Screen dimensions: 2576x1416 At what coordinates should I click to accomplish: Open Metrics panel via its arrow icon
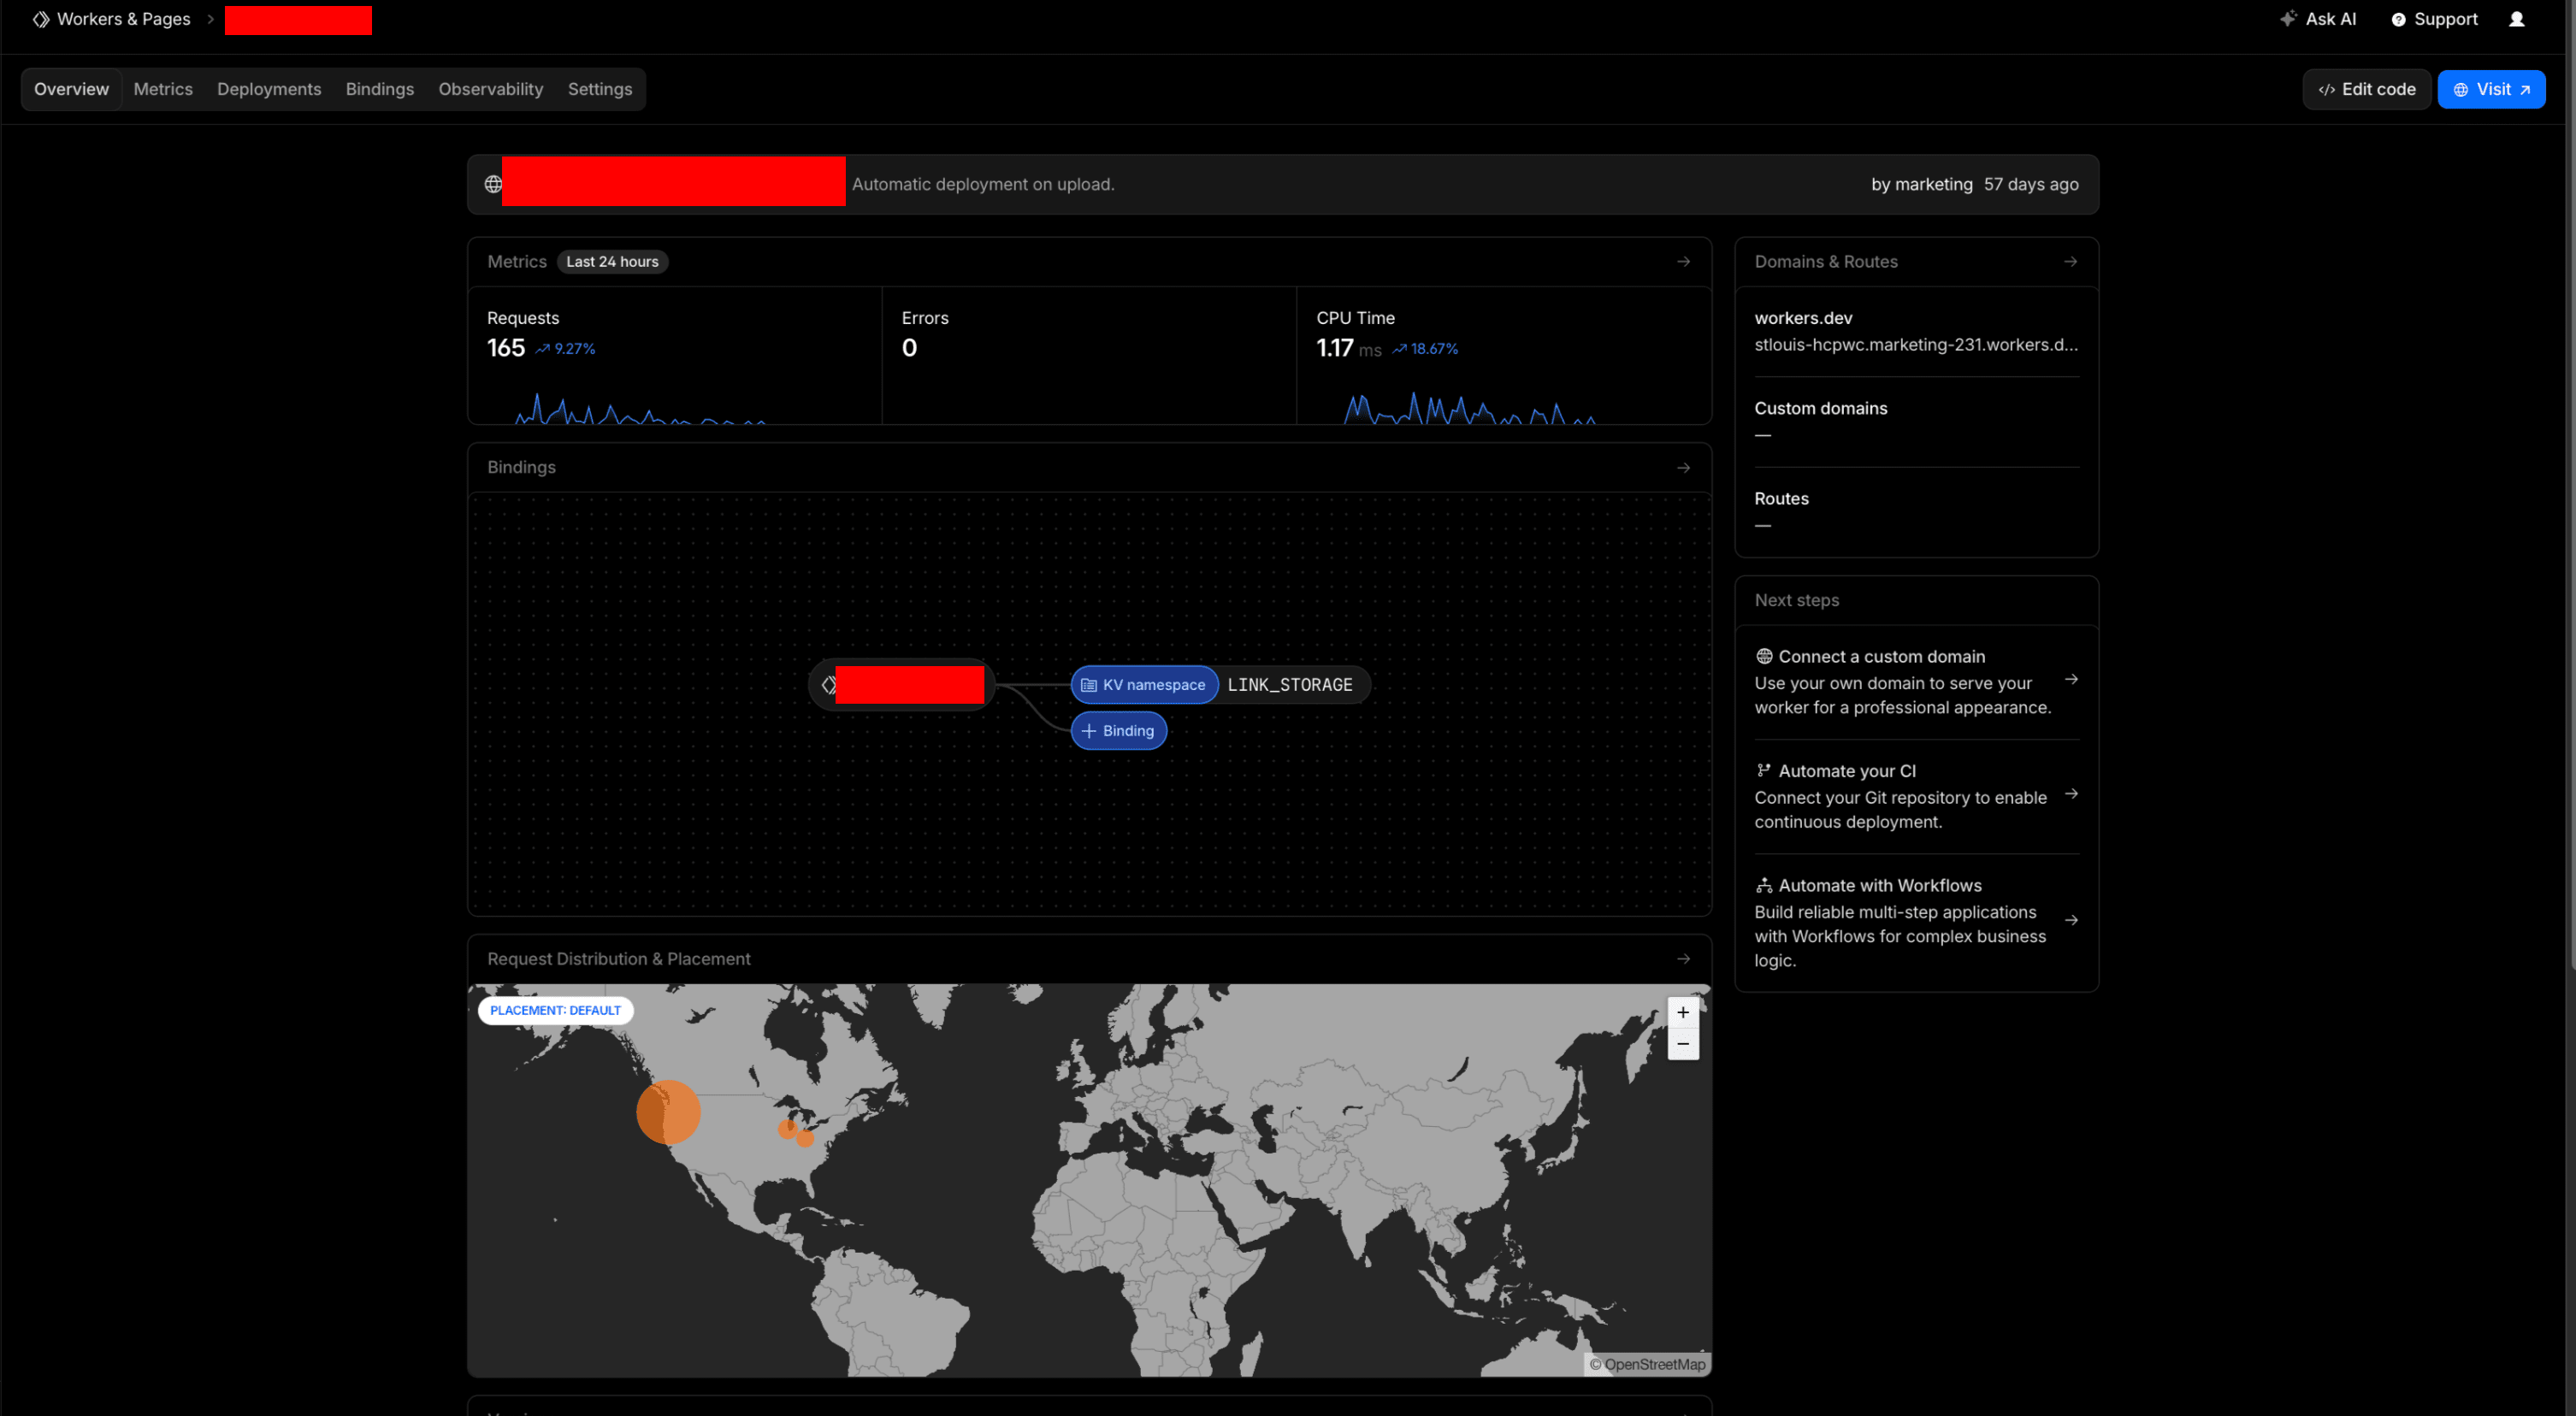1684,262
